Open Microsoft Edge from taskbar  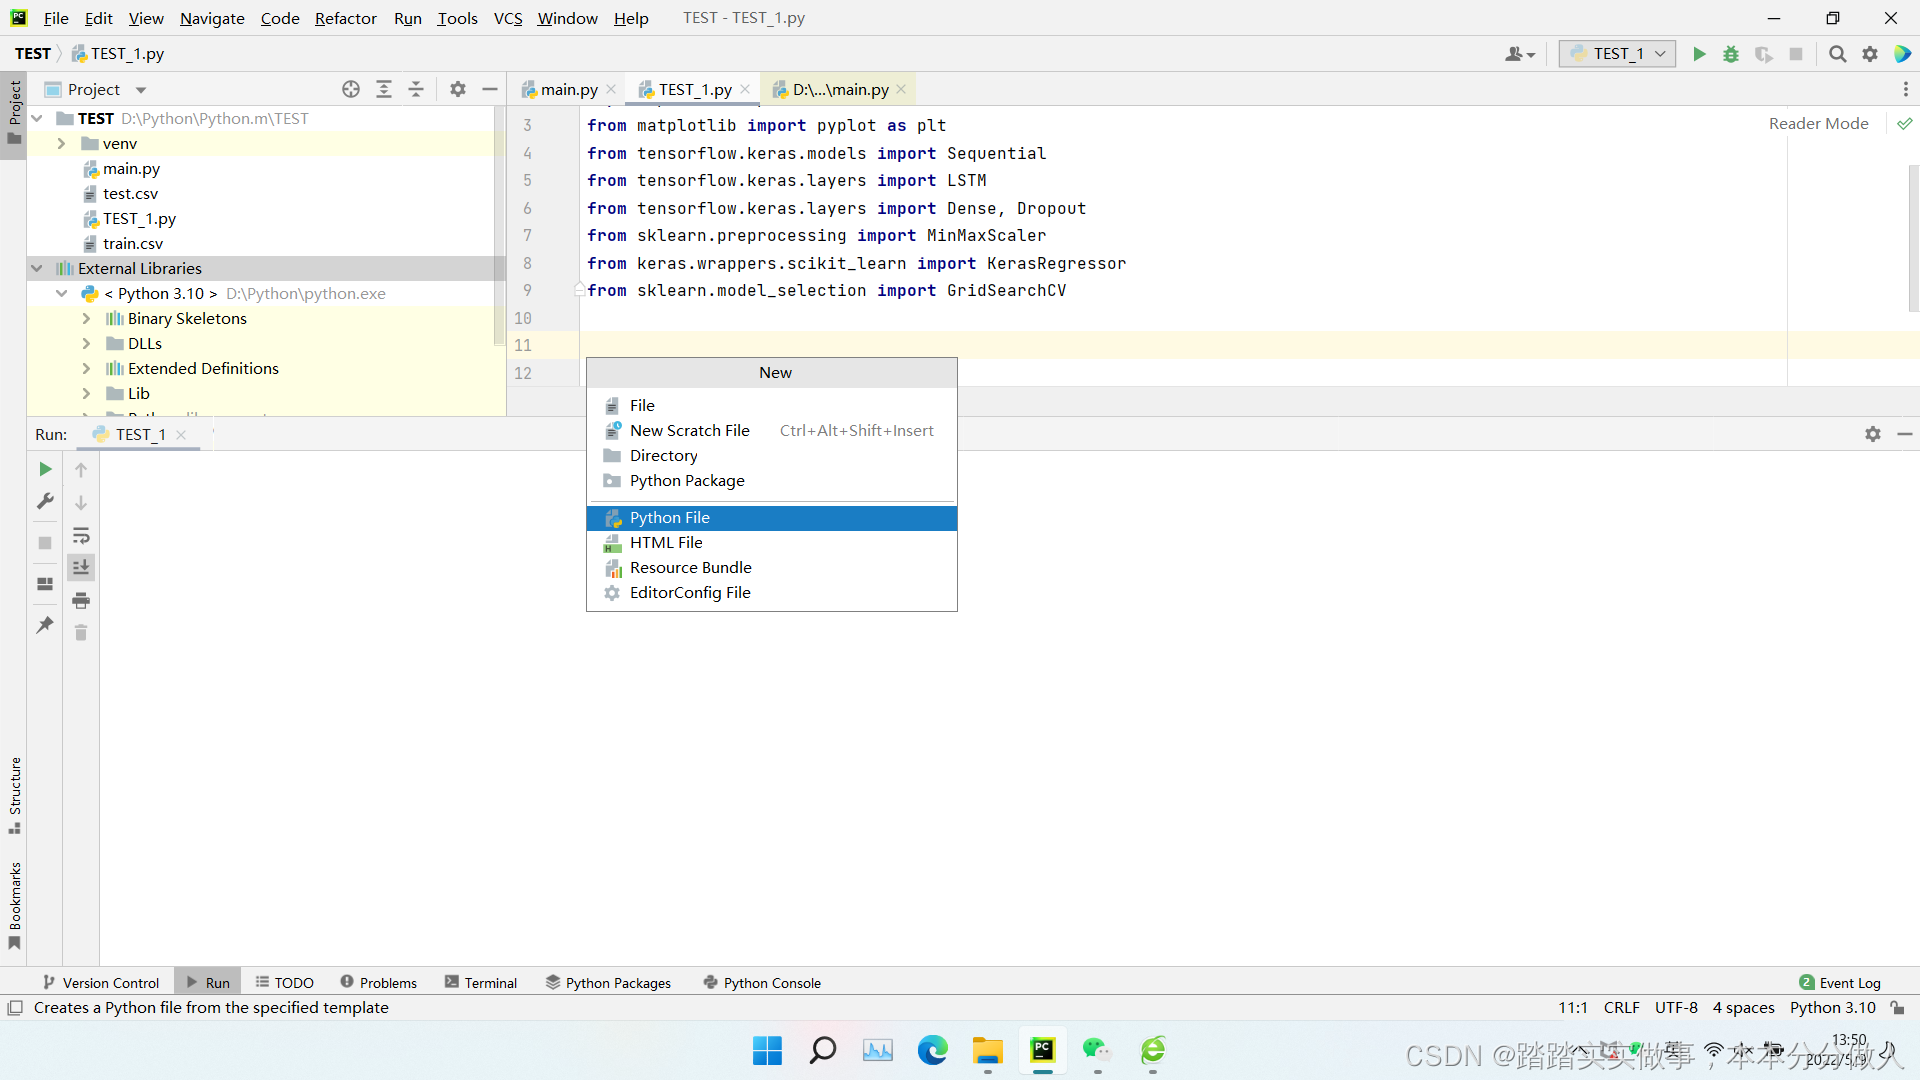point(932,1050)
